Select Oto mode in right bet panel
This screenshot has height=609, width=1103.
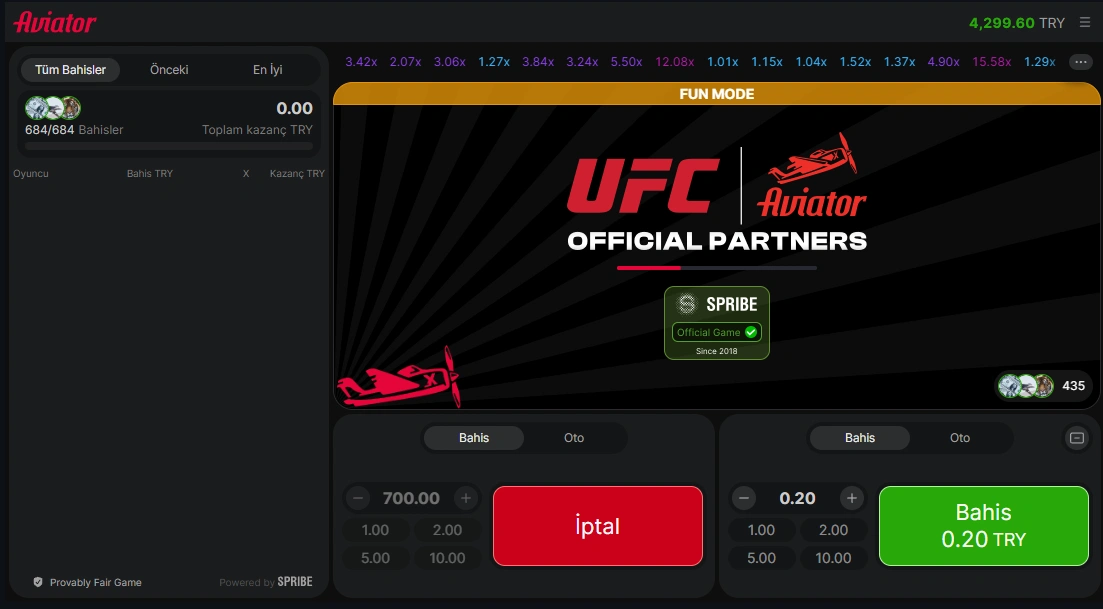(959, 437)
